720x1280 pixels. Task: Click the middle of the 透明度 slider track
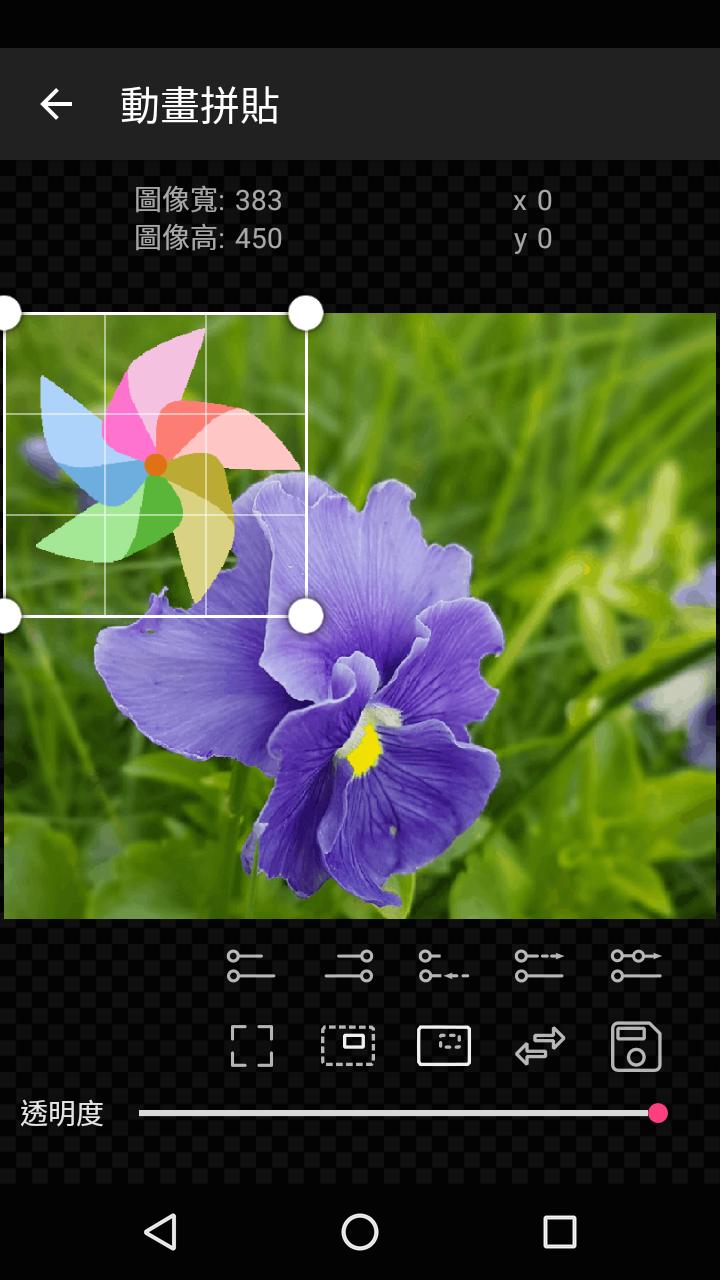tap(399, 1113)
